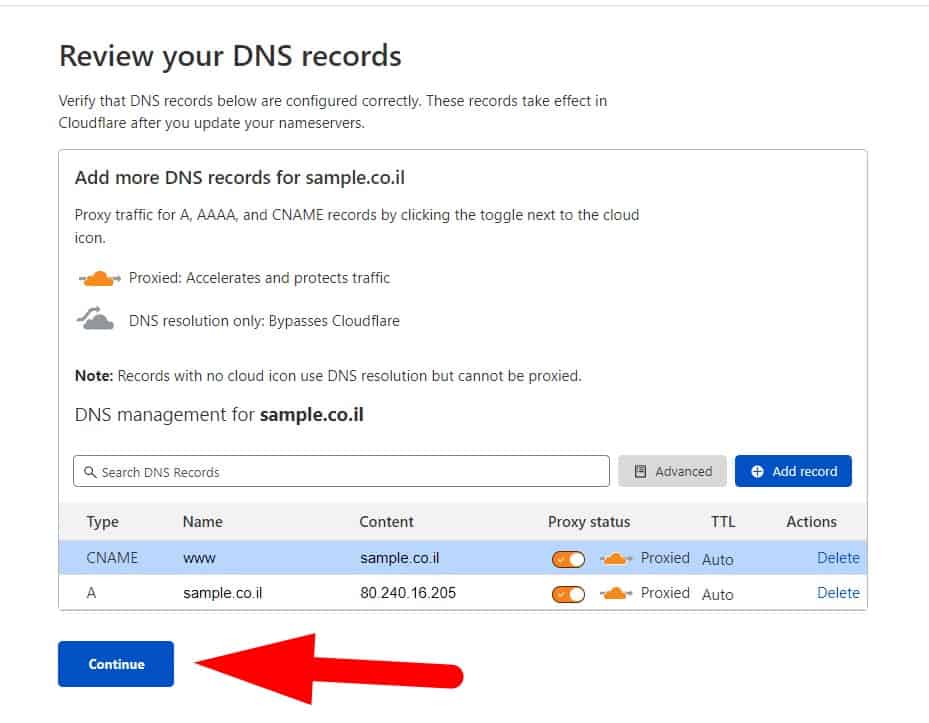Click the Proxy status column header
The image size is (929, 723).
click(589, 522)
